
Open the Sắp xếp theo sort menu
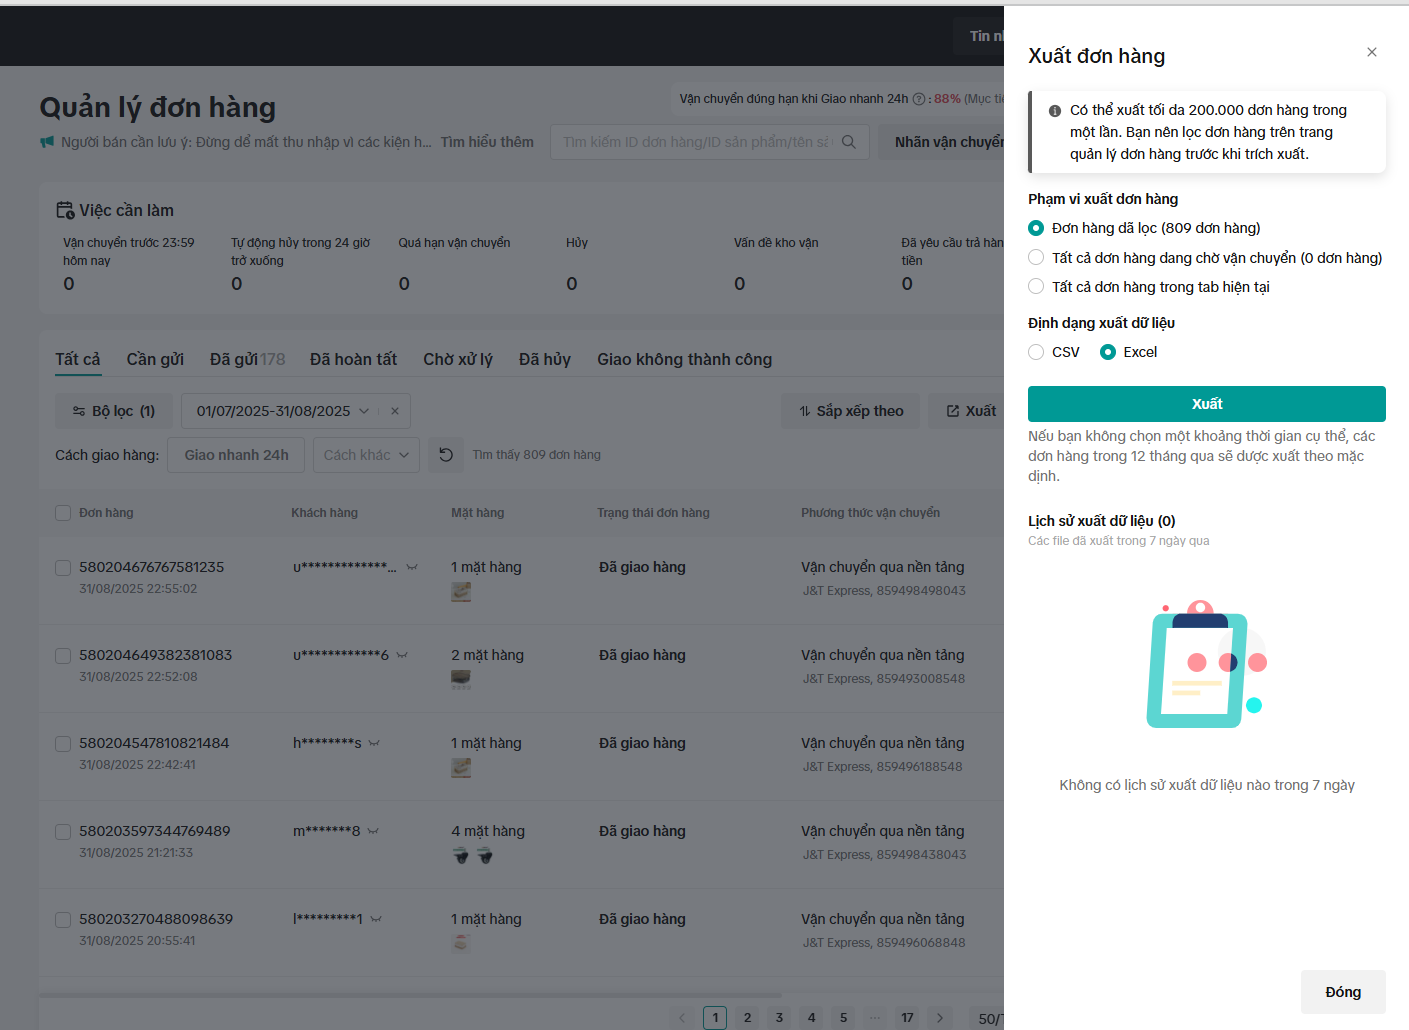[850, 411]
